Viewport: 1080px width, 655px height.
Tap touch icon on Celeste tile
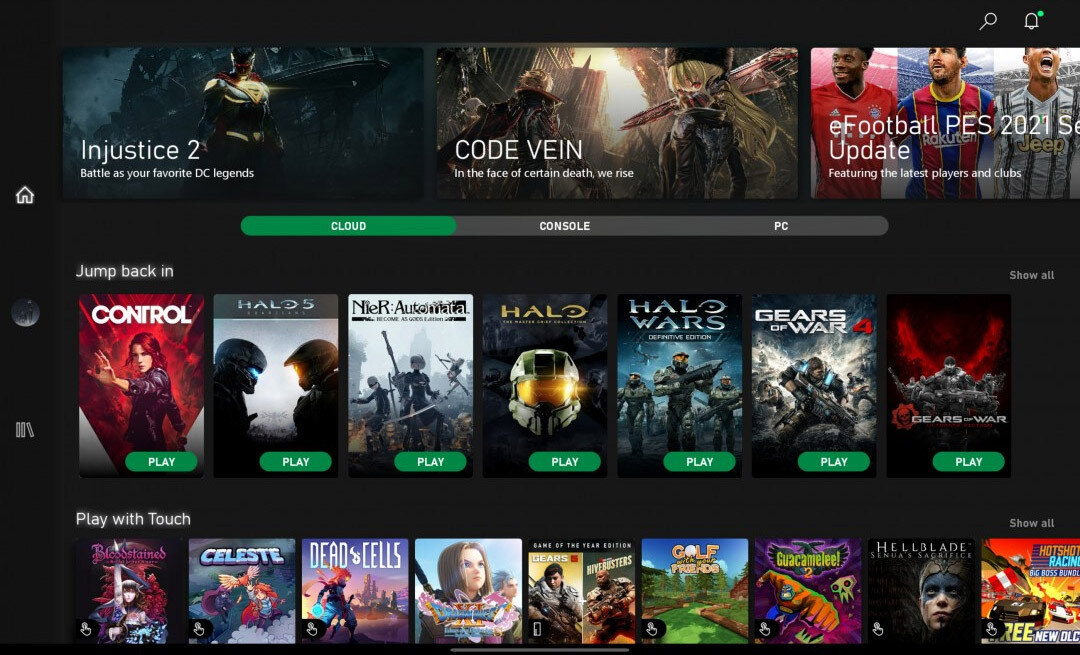(199, 629)
